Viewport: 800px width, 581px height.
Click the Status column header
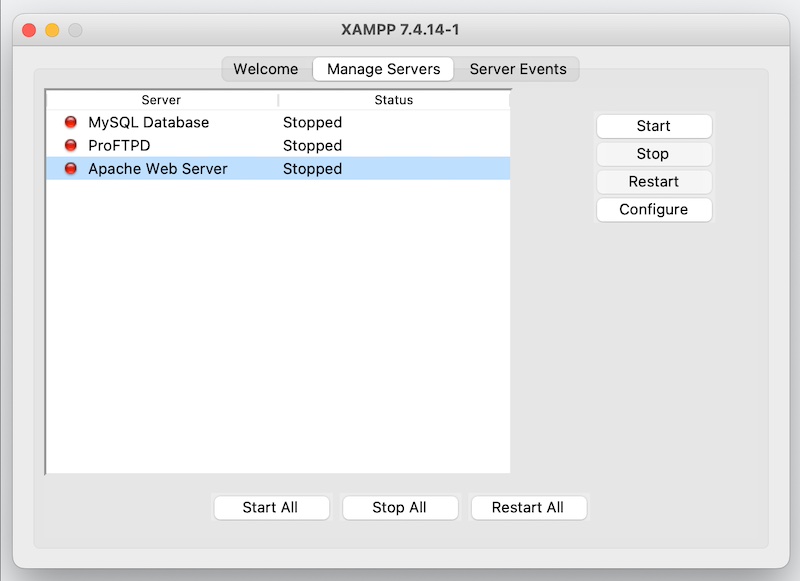coord(394,100)
